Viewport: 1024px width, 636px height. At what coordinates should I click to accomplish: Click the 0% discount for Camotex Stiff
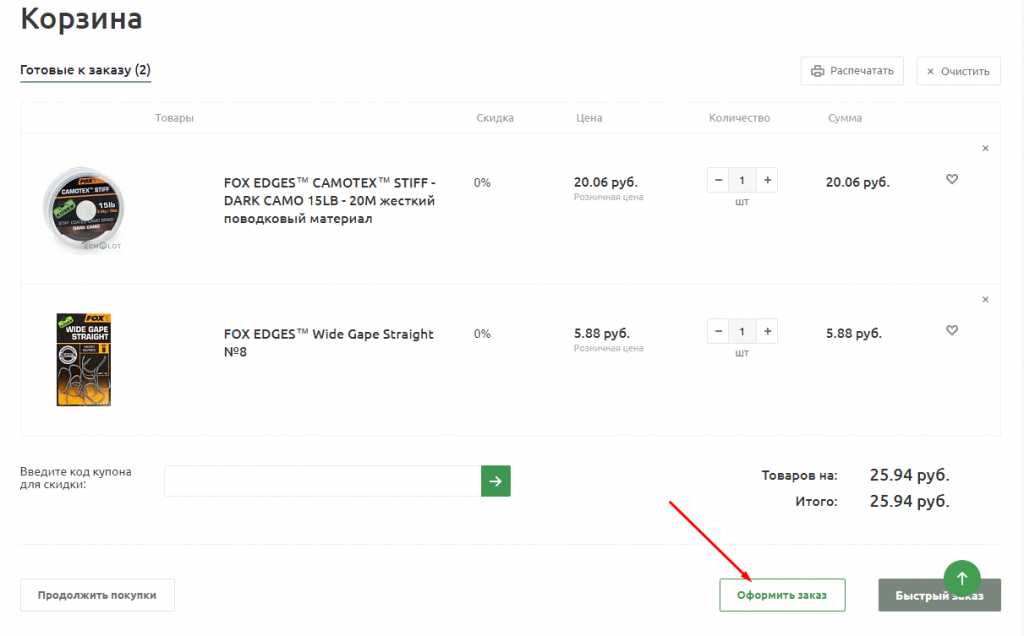(482, 183)
